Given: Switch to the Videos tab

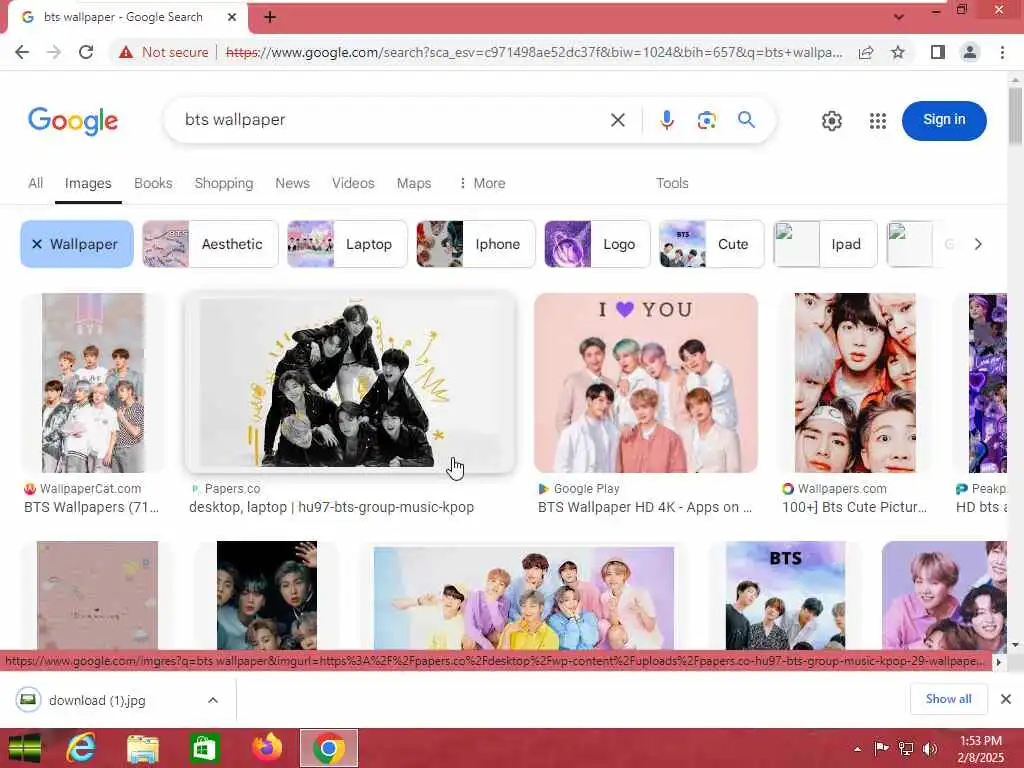Looking at the screenshot, I should (x=353, y=184).
